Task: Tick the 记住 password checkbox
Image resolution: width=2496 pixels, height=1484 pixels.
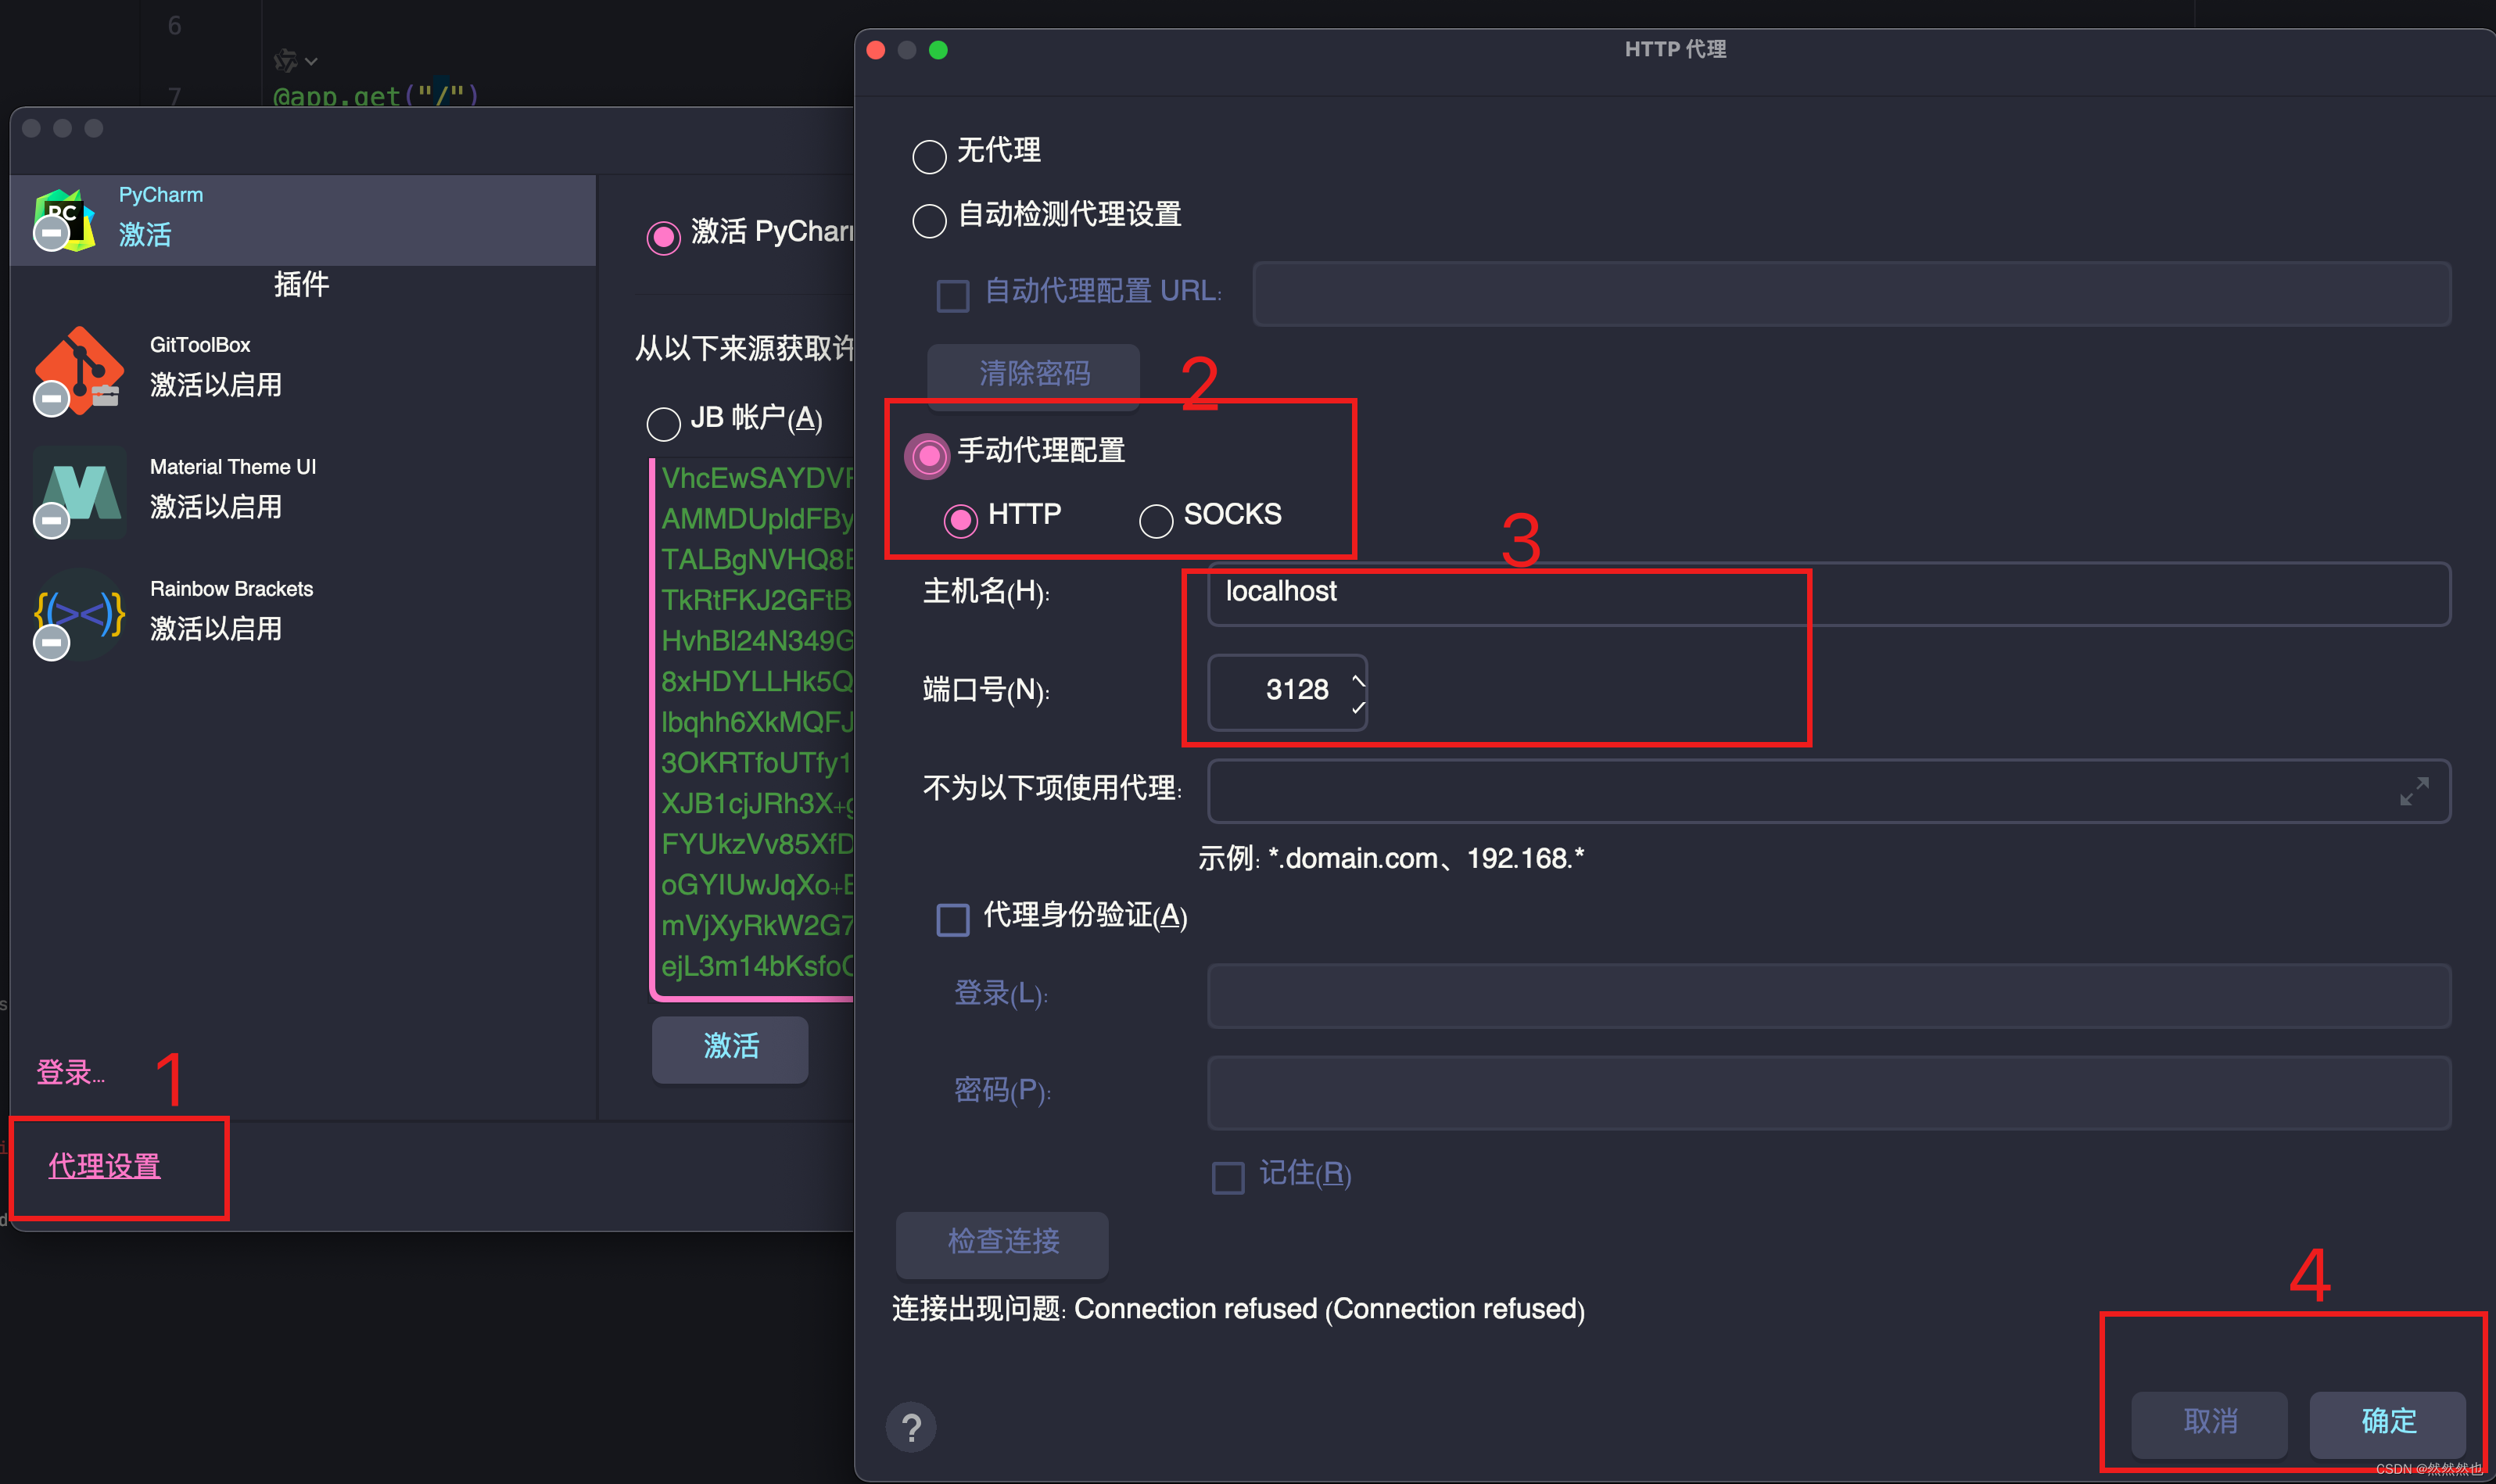Action: pos(1227,1177)
